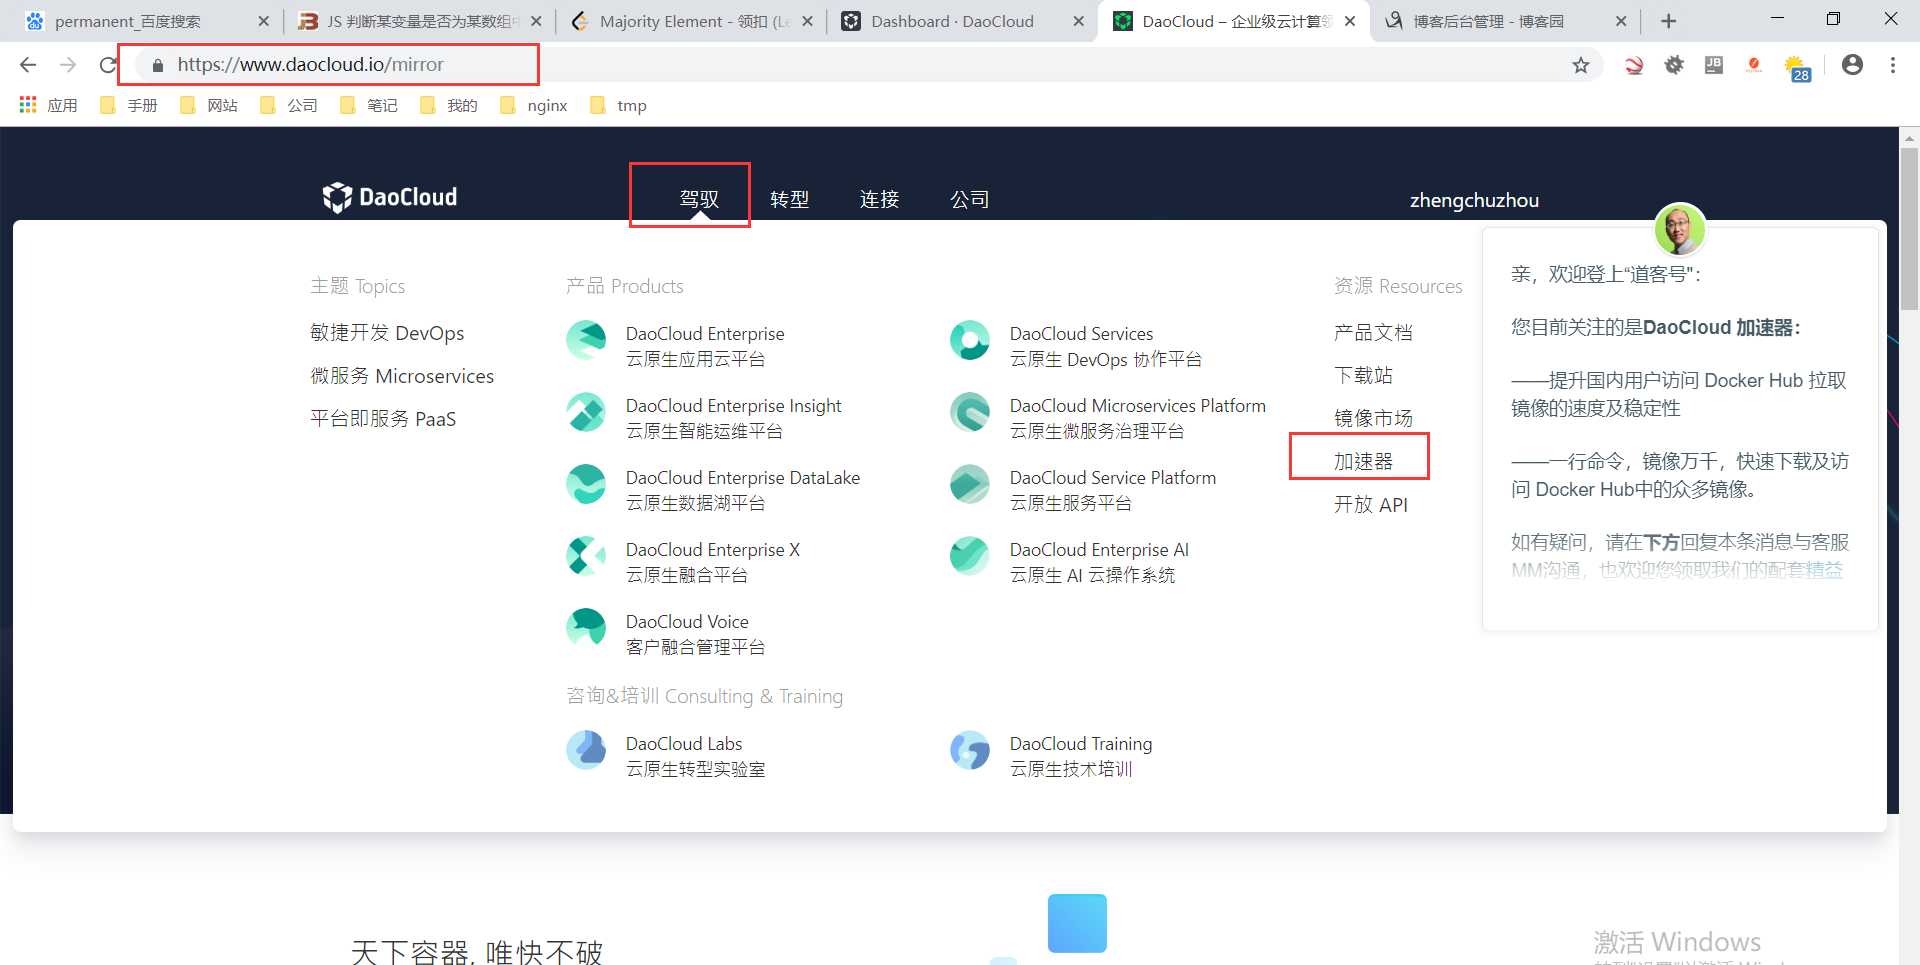Image resolution: width=1920 pixels, height=965 pixels.
Task: Open the 微服务 Microservices topic
Action: (x=402, y=376)
